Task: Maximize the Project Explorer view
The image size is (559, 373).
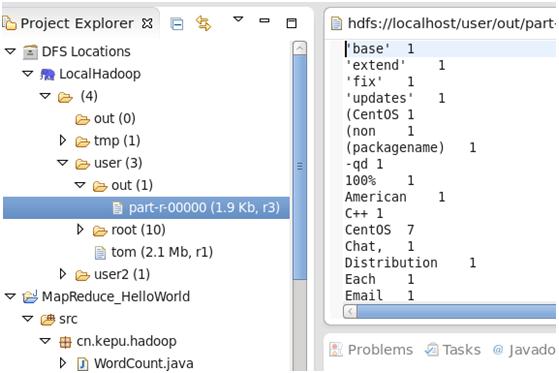Action: [292, 24]
